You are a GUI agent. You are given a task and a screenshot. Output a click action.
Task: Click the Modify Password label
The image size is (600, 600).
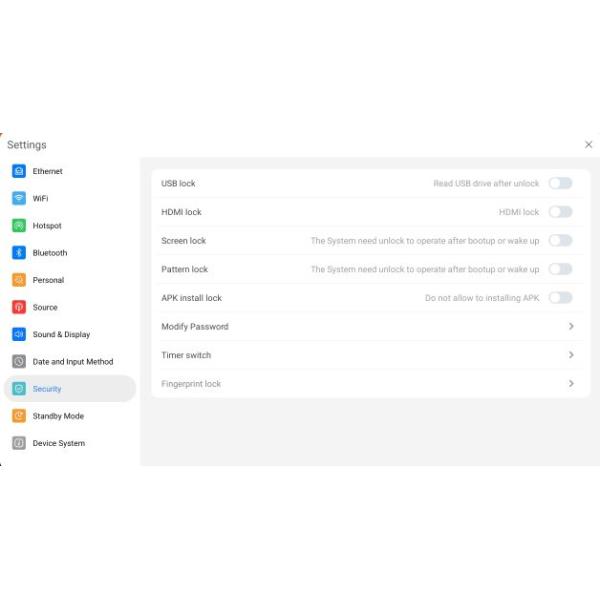point(195,326)
